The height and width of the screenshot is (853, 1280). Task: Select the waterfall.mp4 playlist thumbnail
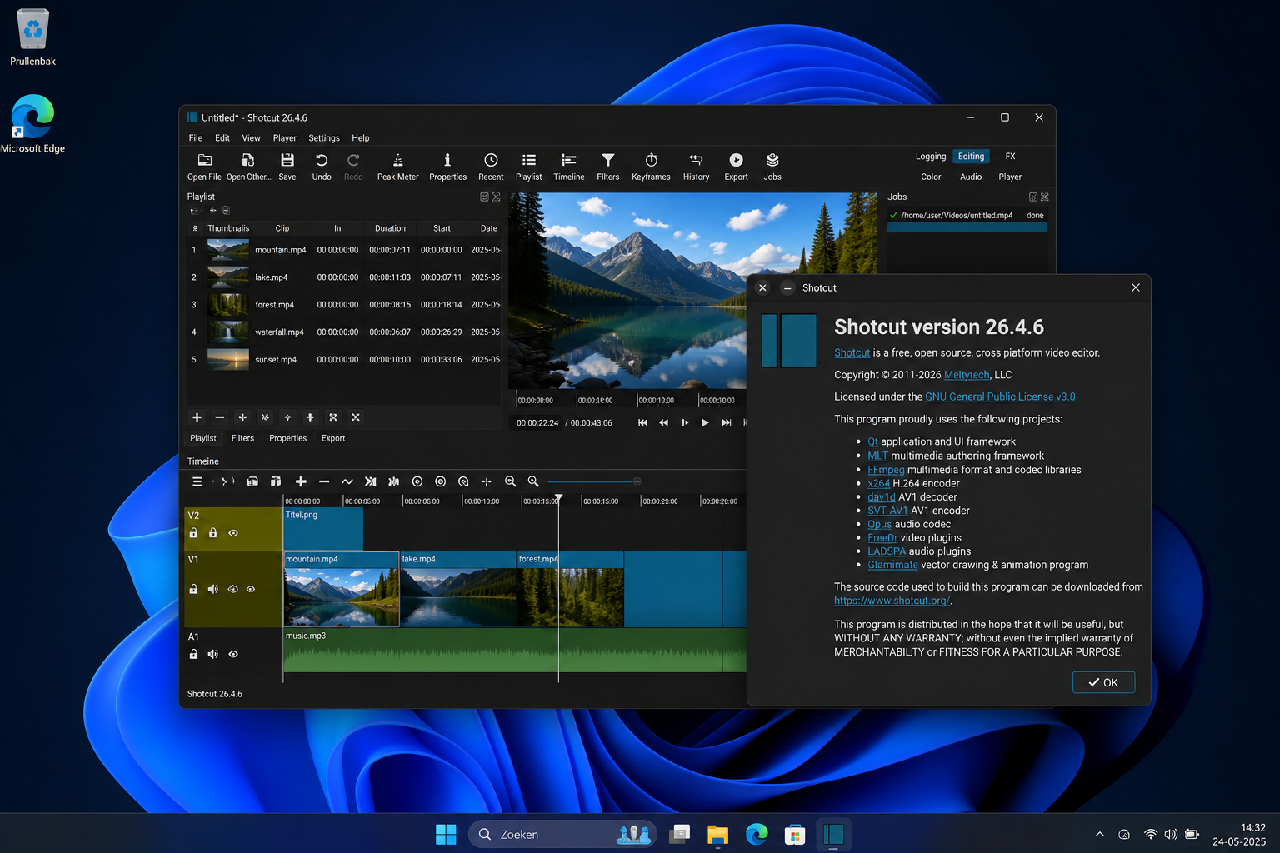[x=228, y=331]
